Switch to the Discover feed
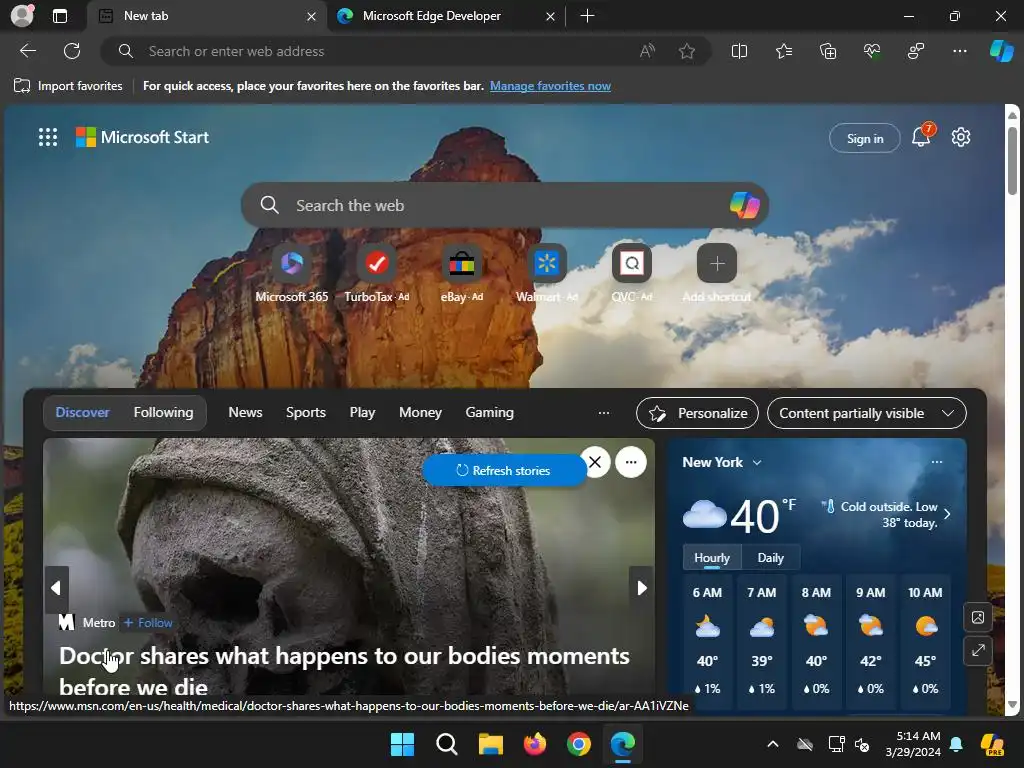Viewport: 1024px width, 768px height. (82, 413)
